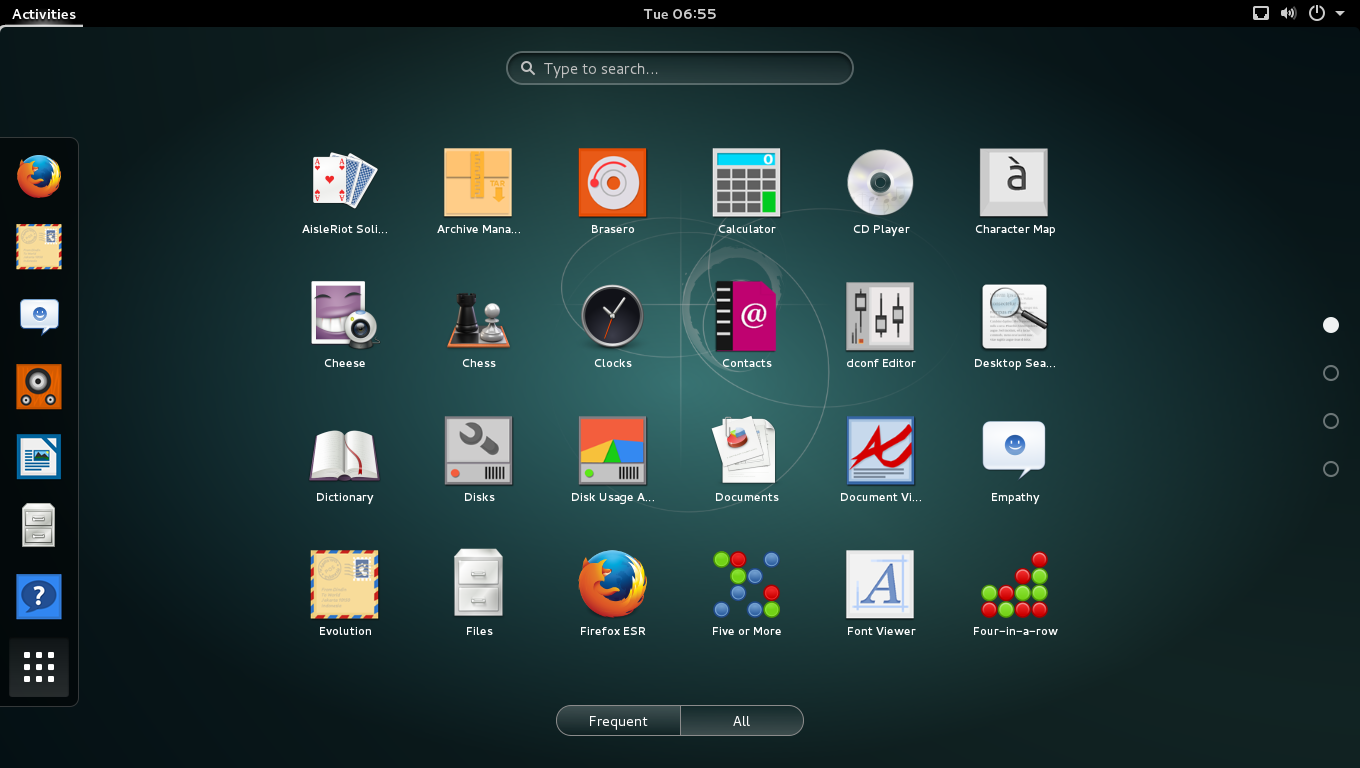1360x768 pixels.
Task: Click the power icon in top bar
Action: click(x=1317, y=14)
